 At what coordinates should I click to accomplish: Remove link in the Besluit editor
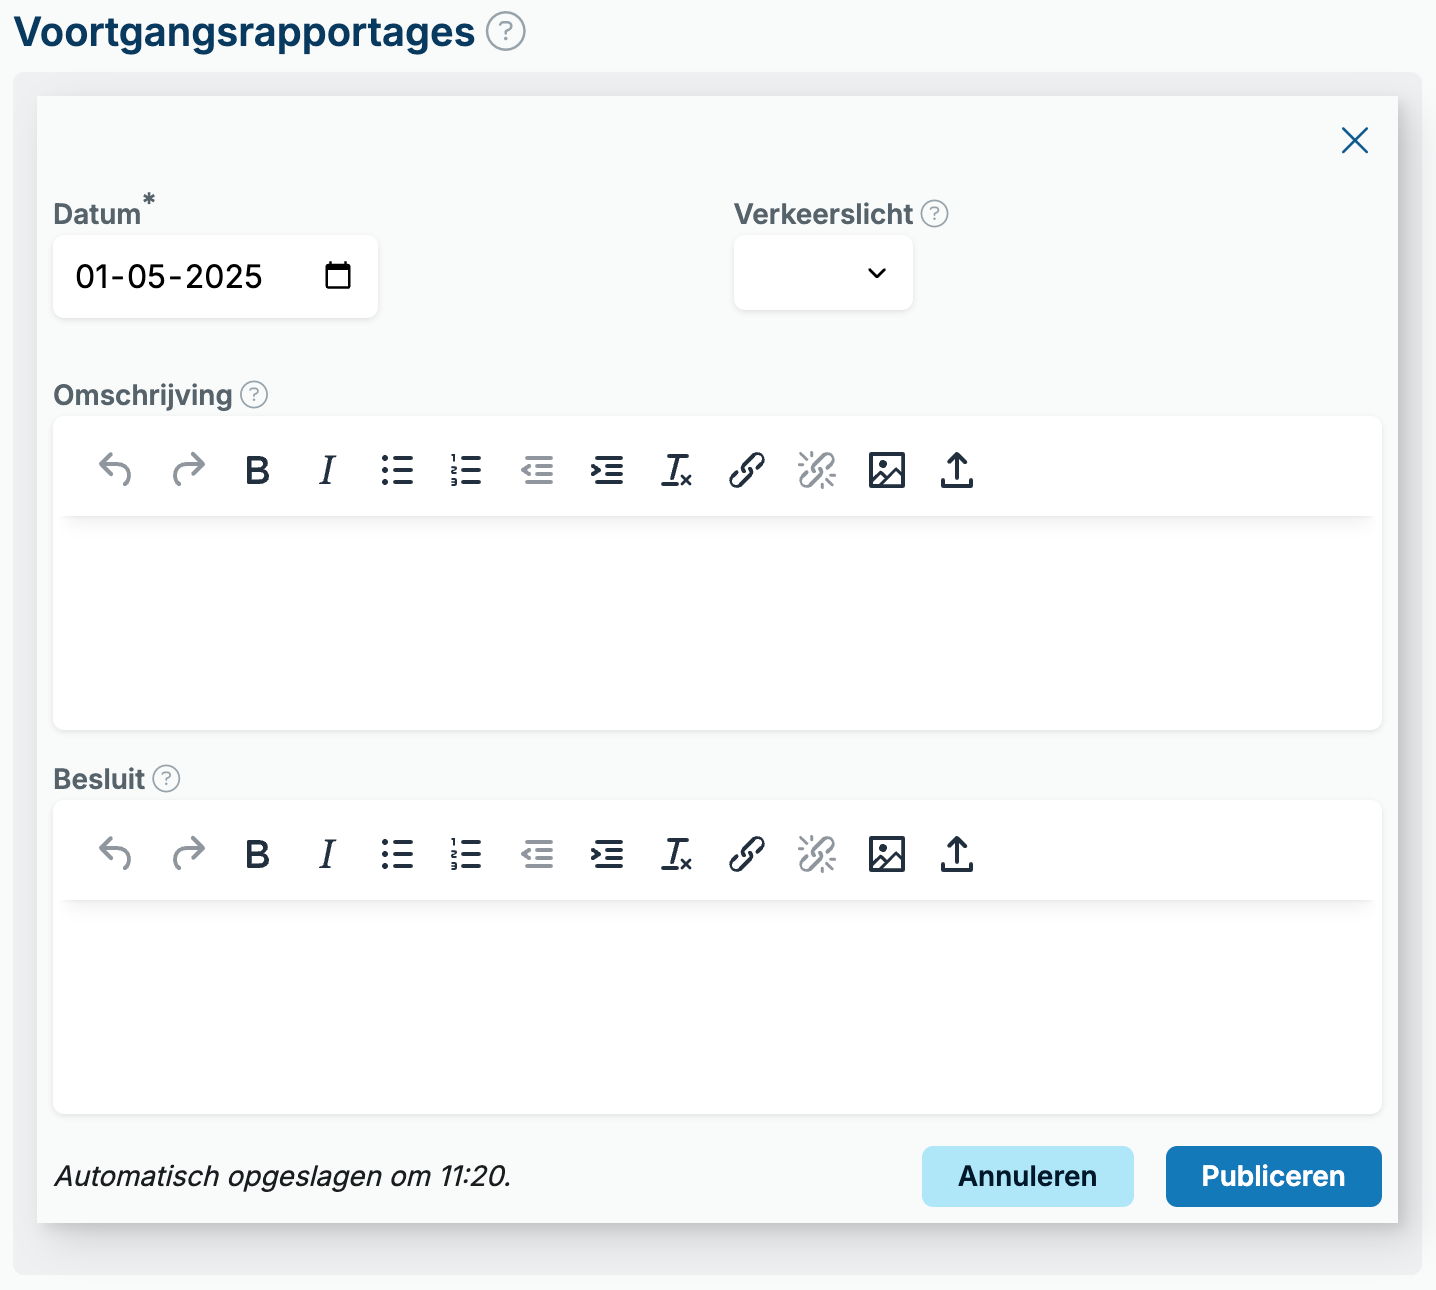[x=817, y=853]
